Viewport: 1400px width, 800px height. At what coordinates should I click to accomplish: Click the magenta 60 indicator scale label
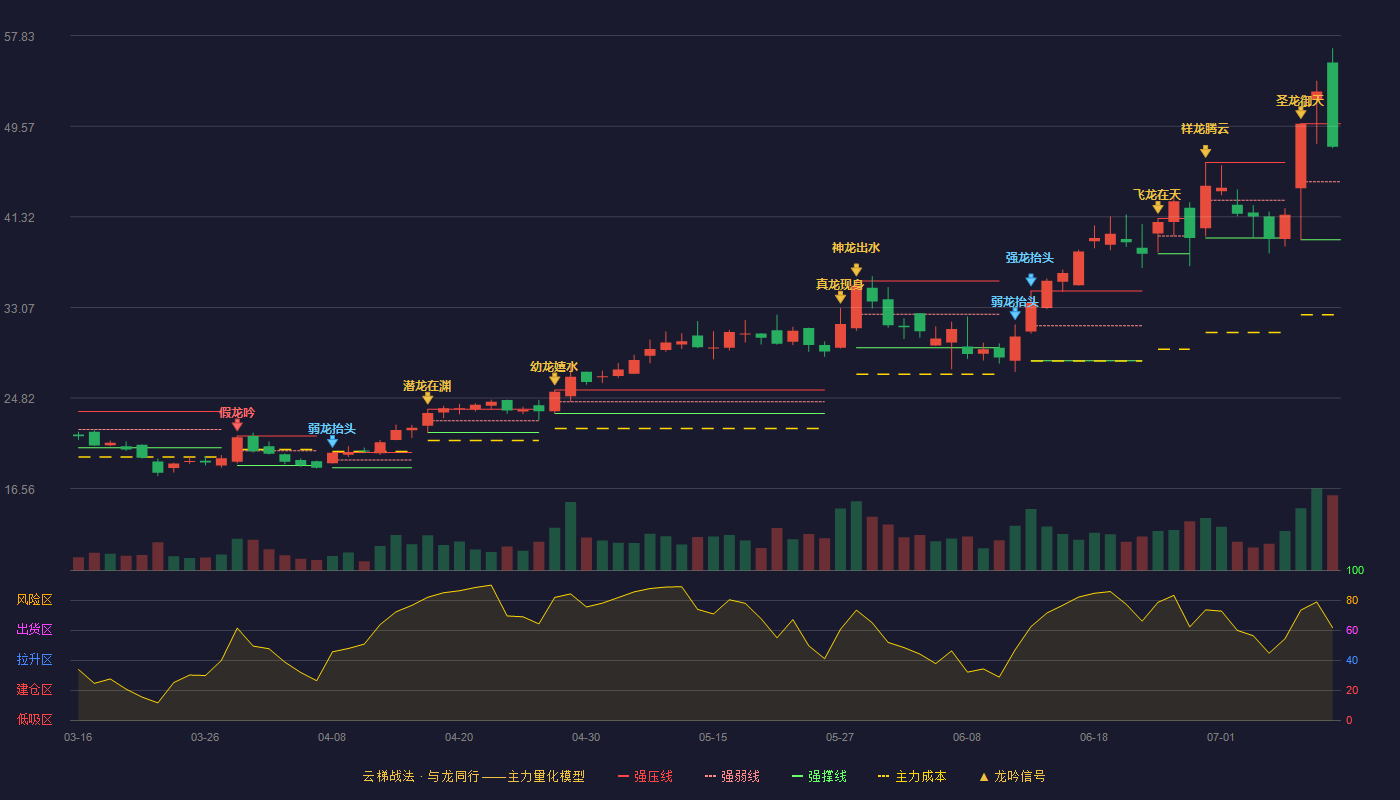click(x=1352, y=631)
